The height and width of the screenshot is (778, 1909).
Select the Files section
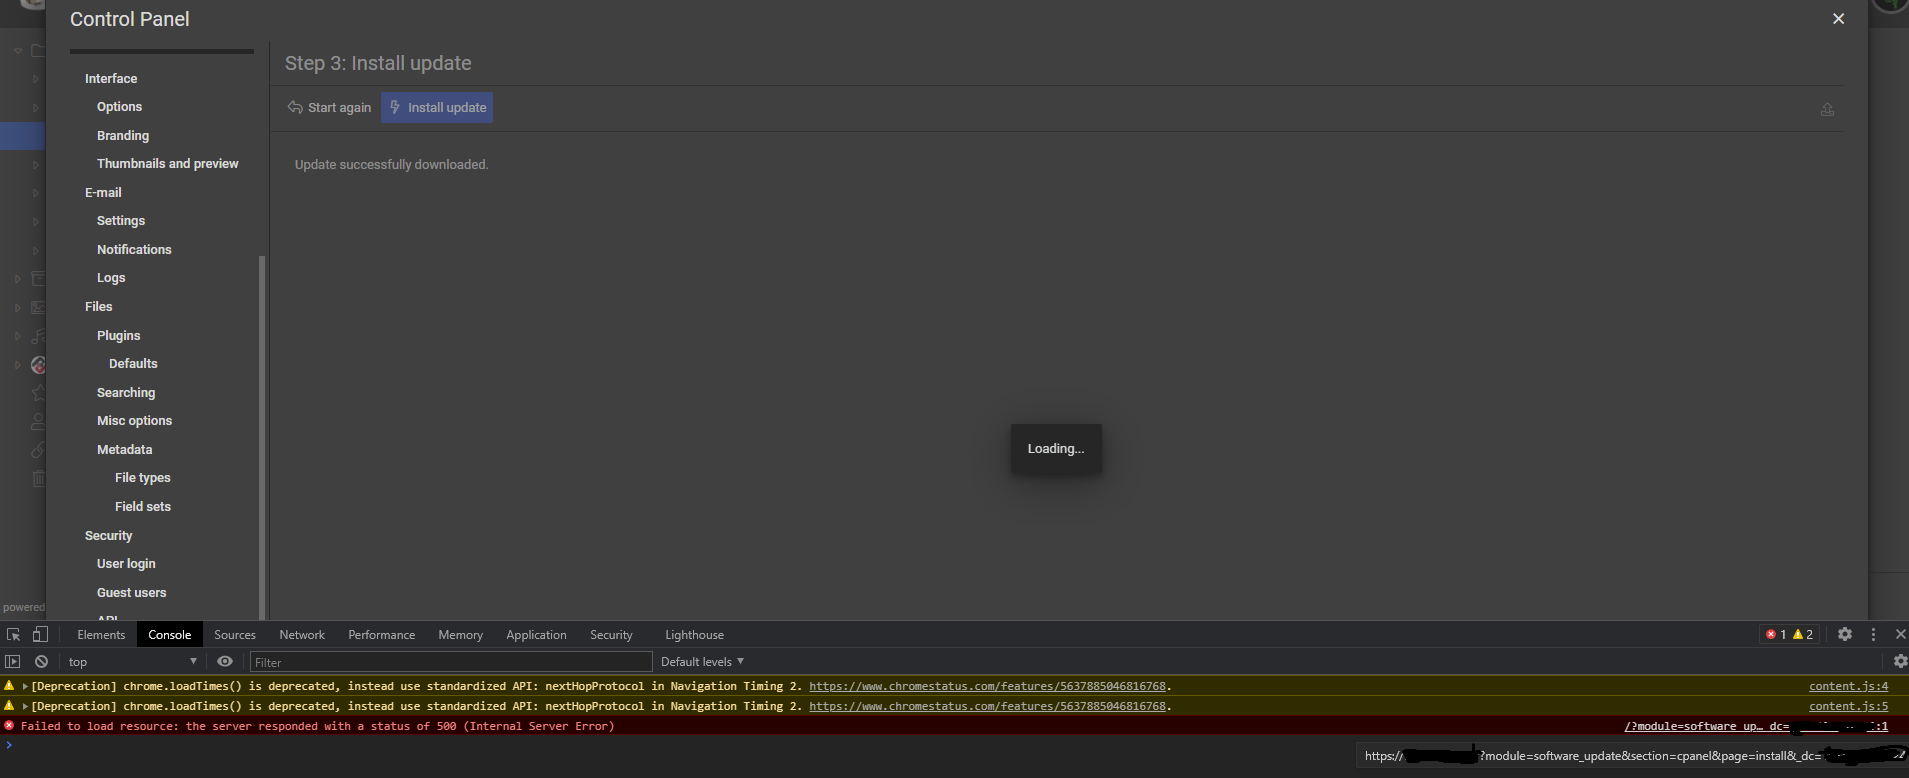tap(98, 307)
